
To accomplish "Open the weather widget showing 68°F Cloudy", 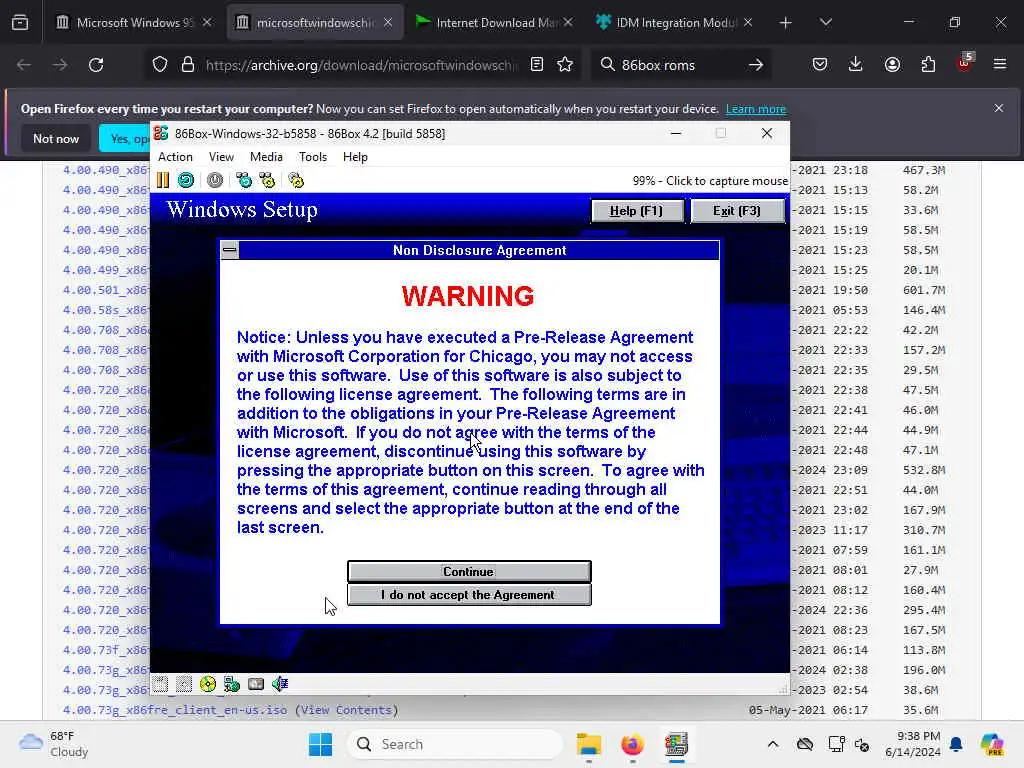I will pyautogui.click(x=54, y=744).
